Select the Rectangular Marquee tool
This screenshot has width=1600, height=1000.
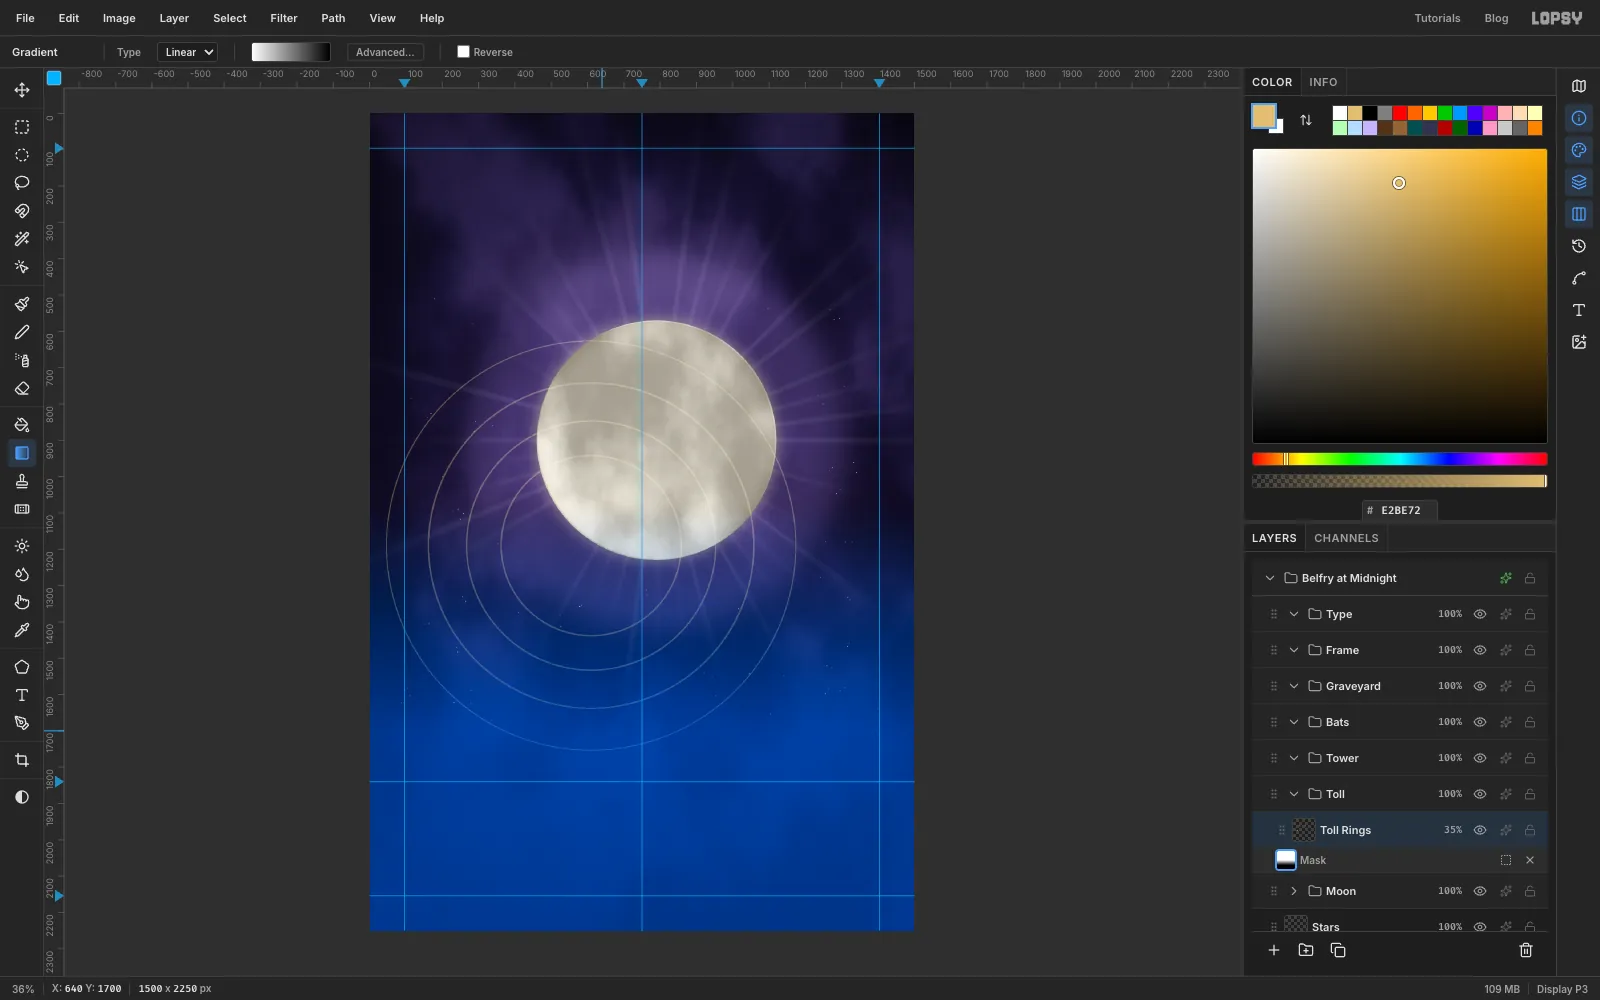coord(22,127)
